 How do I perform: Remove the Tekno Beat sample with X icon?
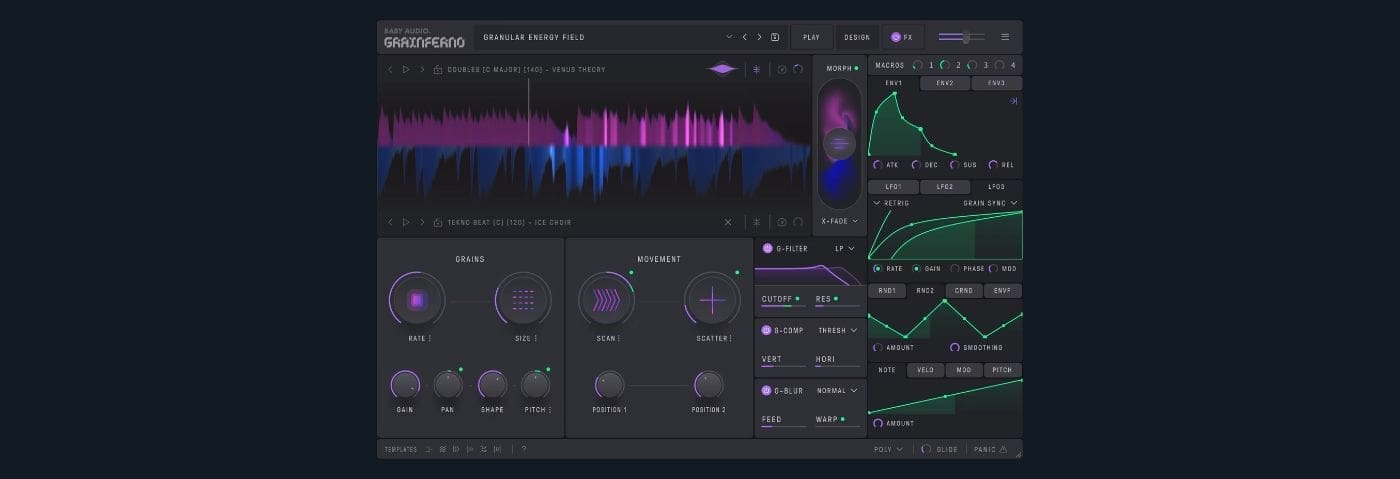(x=728, y=222)
